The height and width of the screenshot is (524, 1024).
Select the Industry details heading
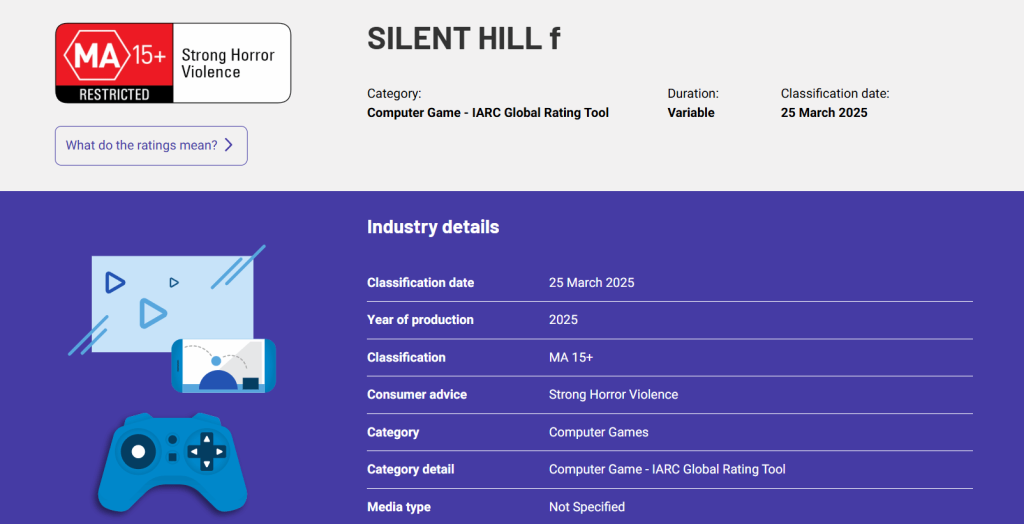pos(432,227)
